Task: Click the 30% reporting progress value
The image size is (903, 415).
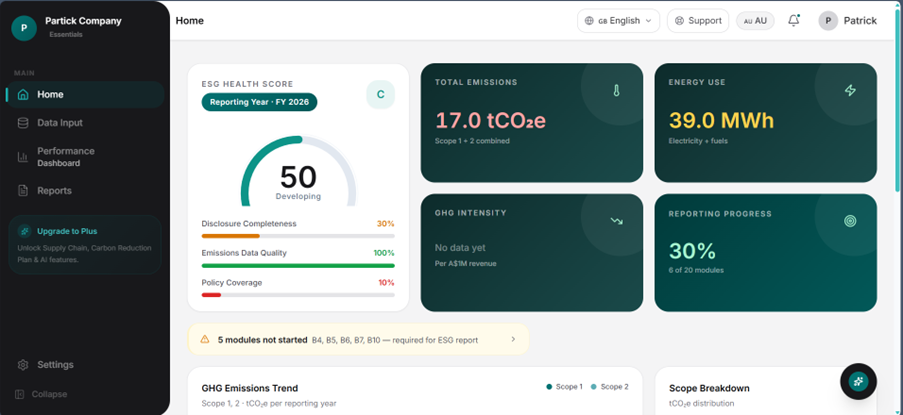Action: click(x=692, y=251)
